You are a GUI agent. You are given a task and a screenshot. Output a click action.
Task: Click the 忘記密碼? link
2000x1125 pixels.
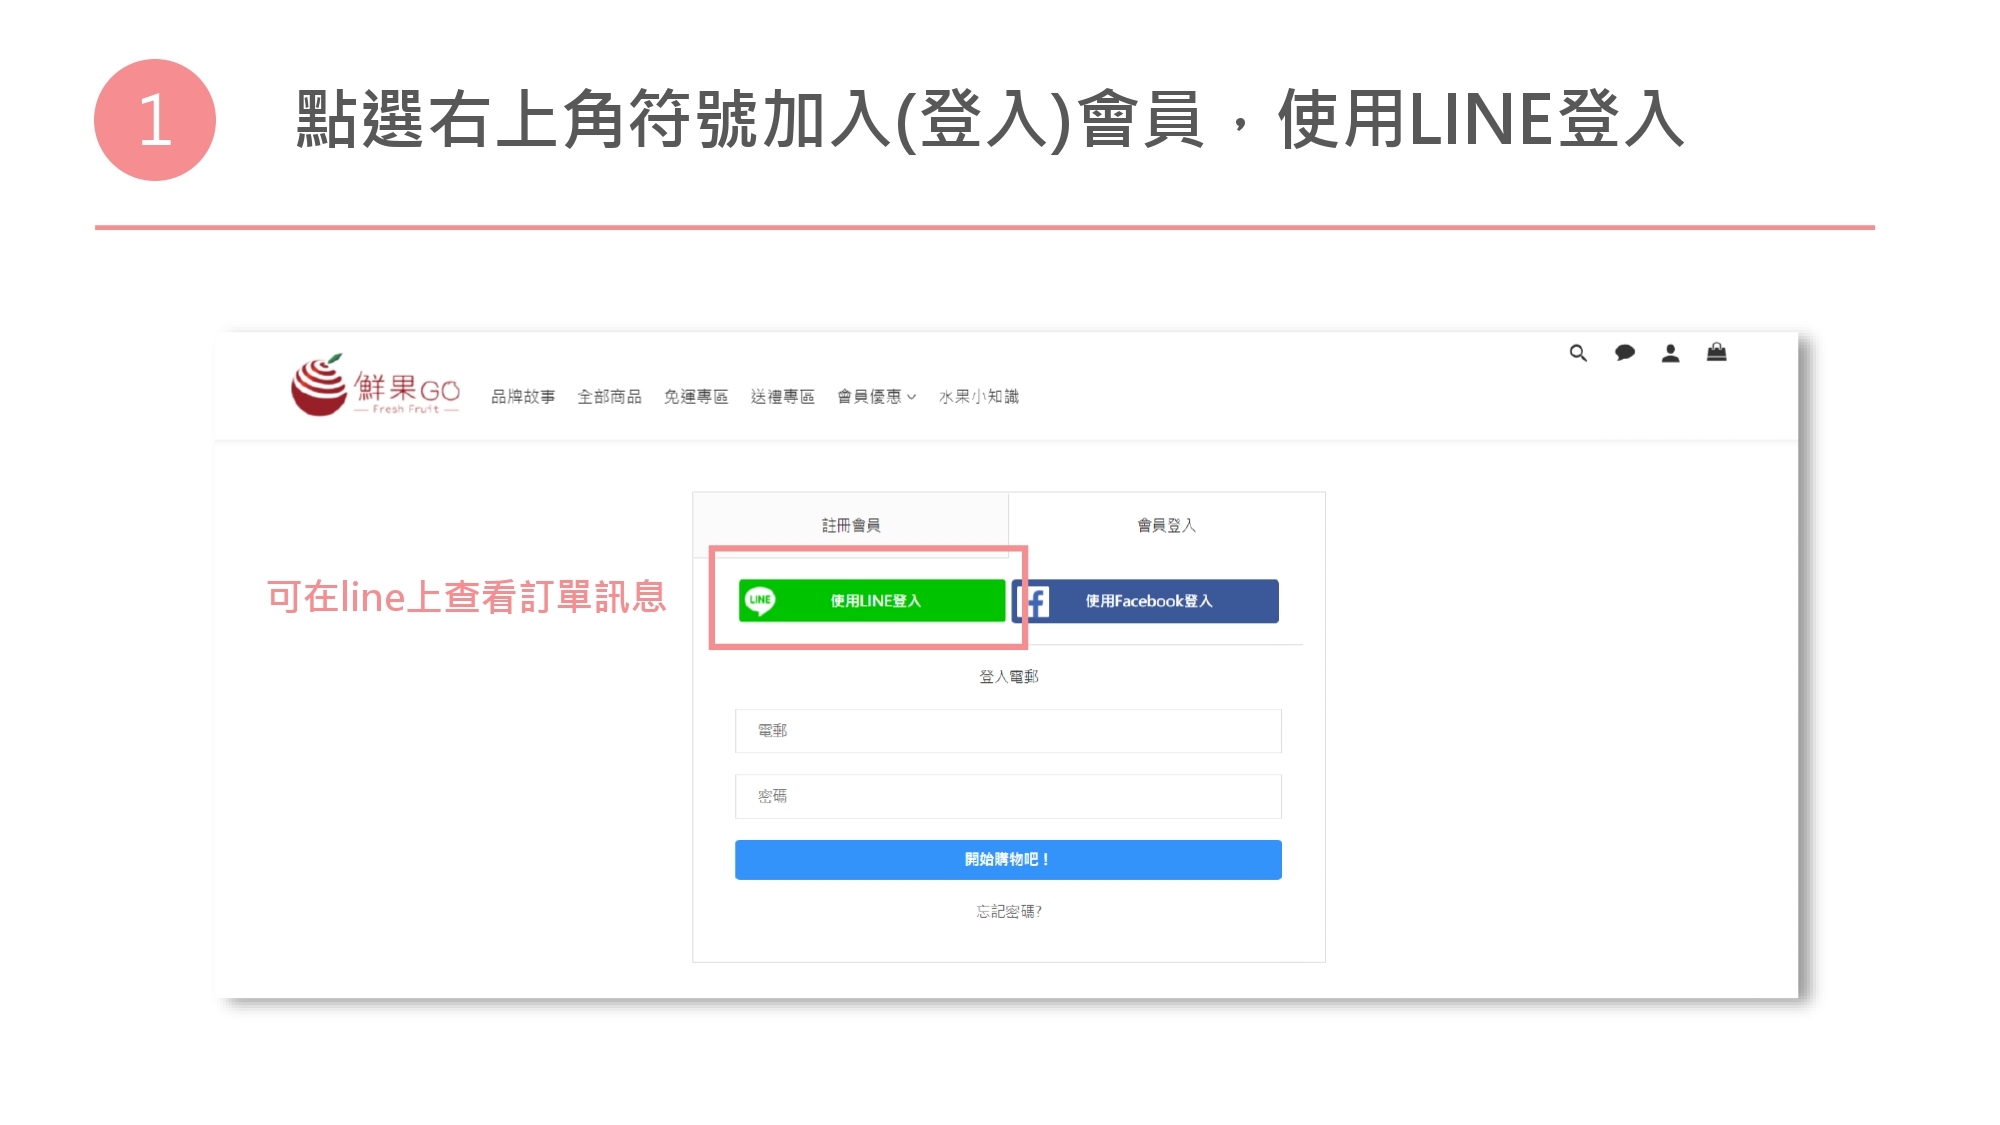(1008, 911)
